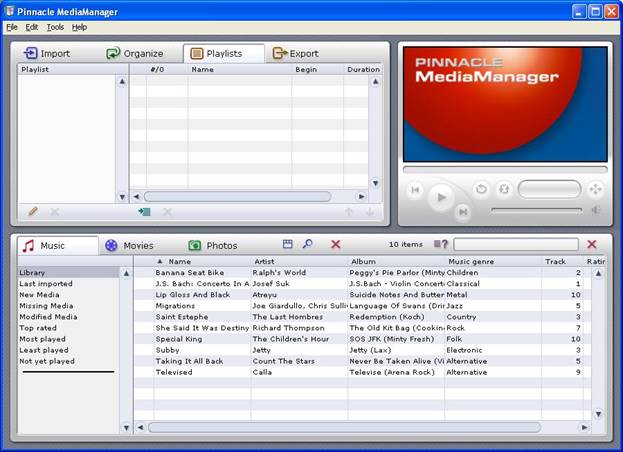Click the fullscreen arrows icon in player

(x=595, y=189)
